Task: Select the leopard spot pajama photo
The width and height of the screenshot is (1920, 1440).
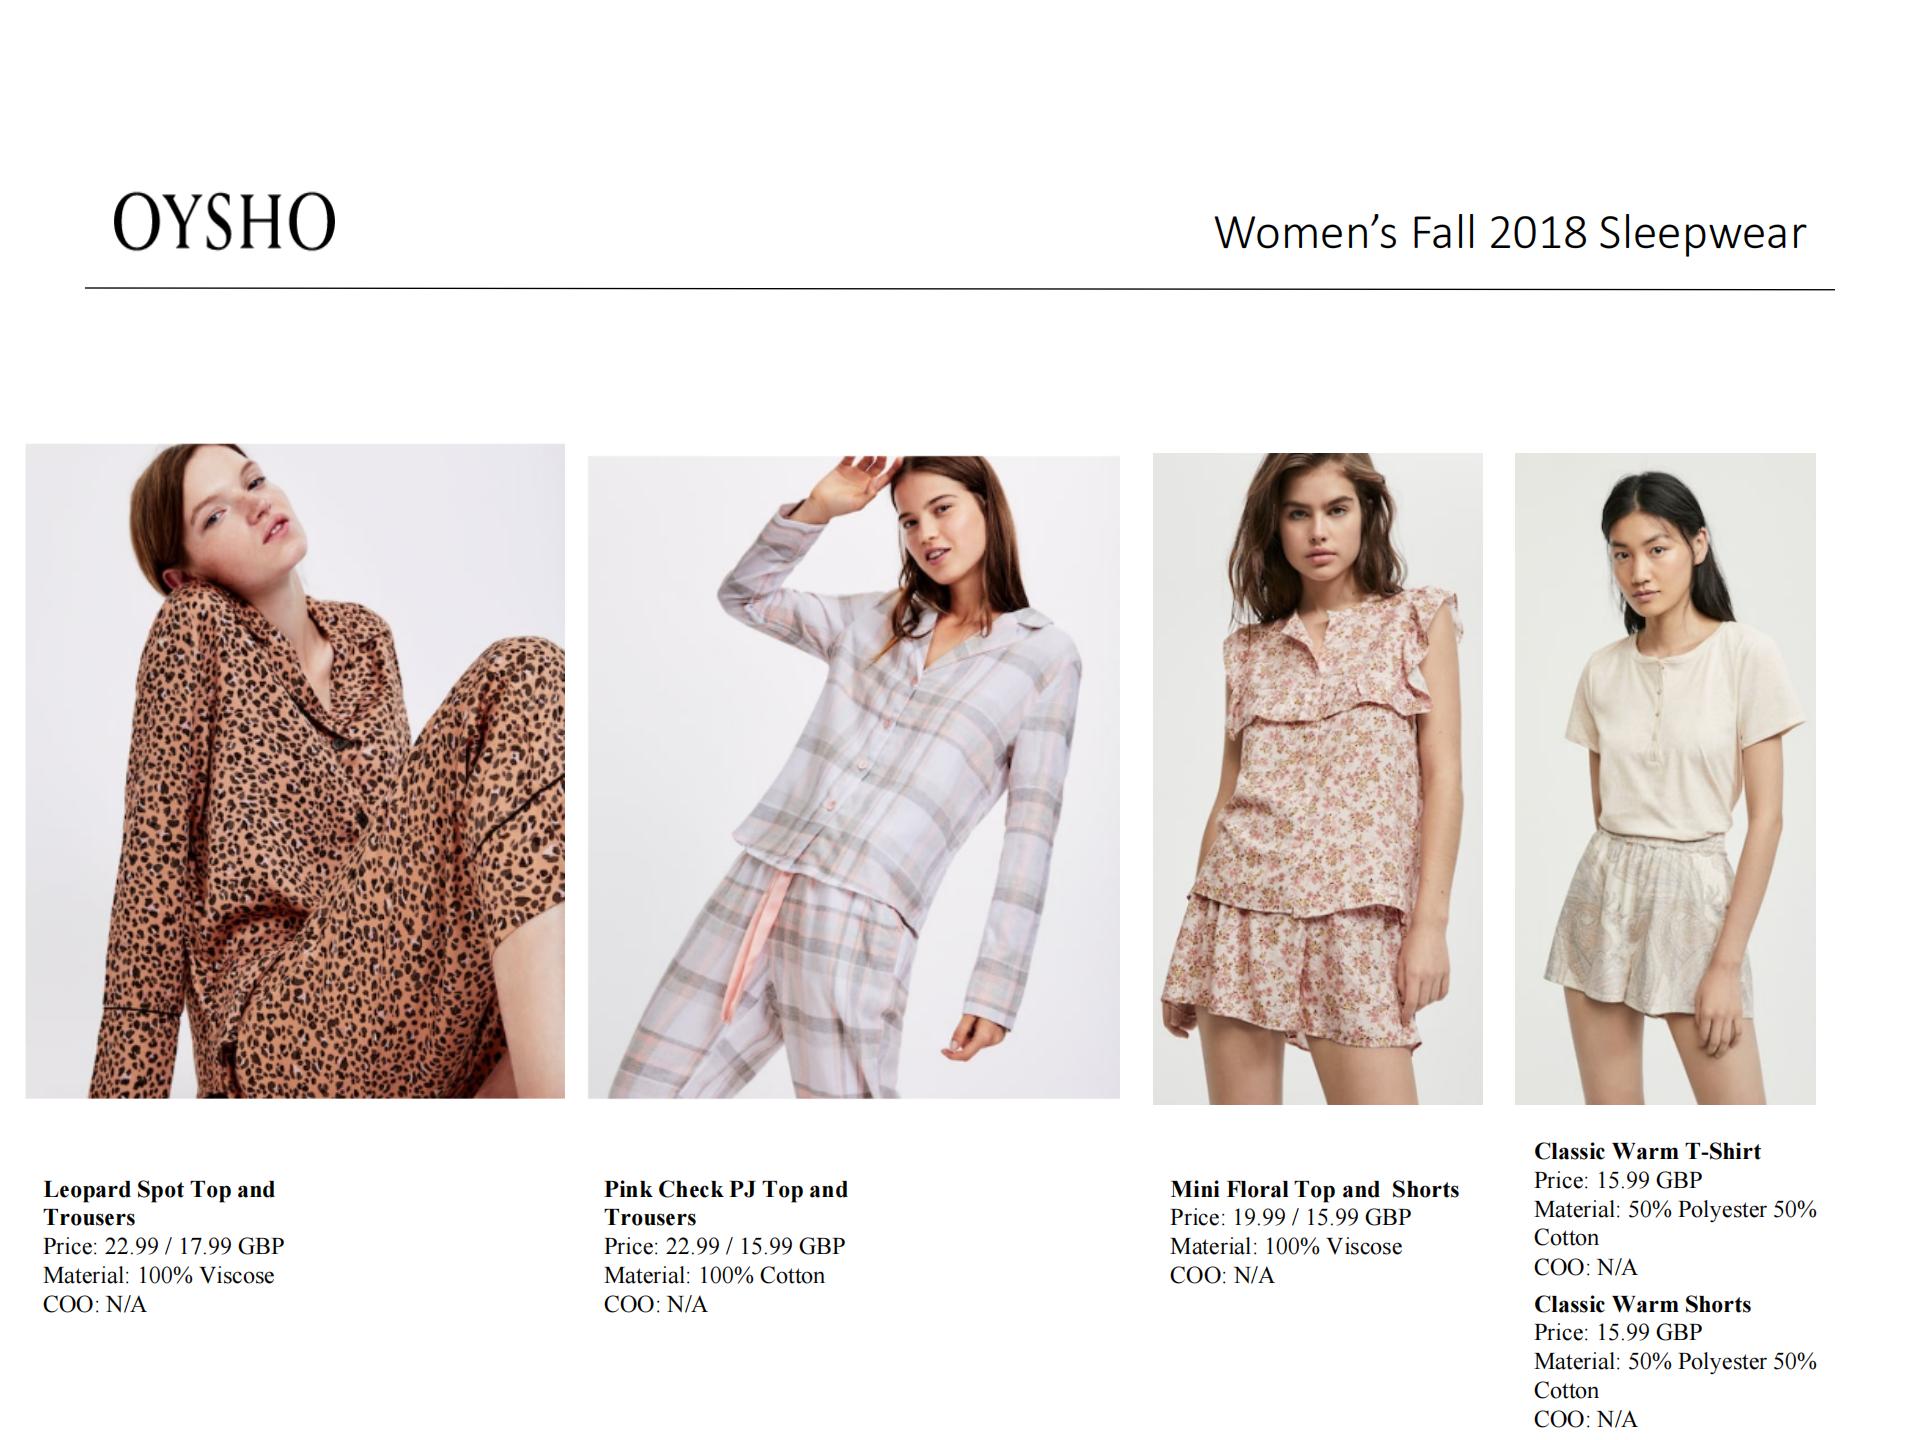Action: point(295,771)
